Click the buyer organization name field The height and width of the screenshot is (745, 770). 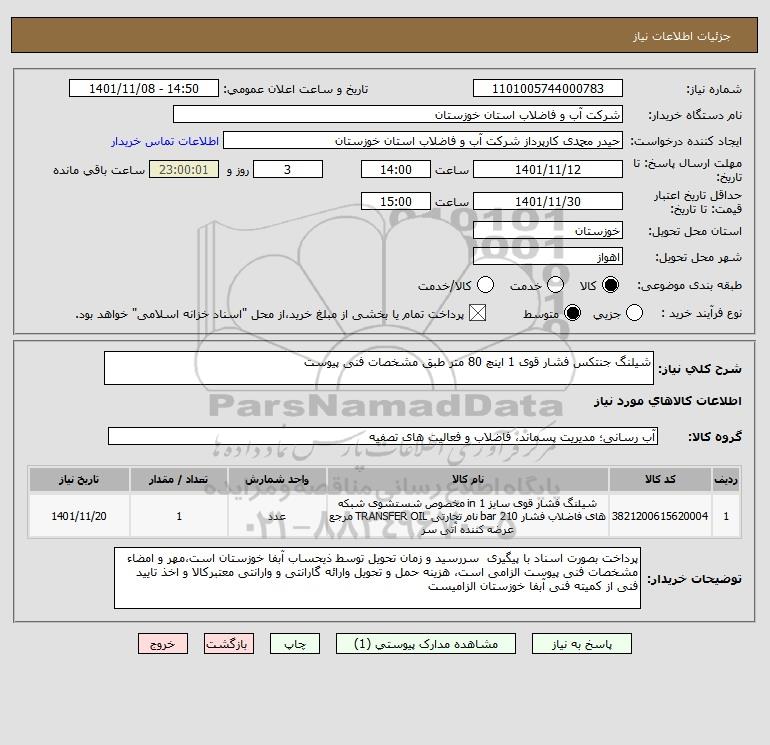pyautogui.click(x=398, y=114)
